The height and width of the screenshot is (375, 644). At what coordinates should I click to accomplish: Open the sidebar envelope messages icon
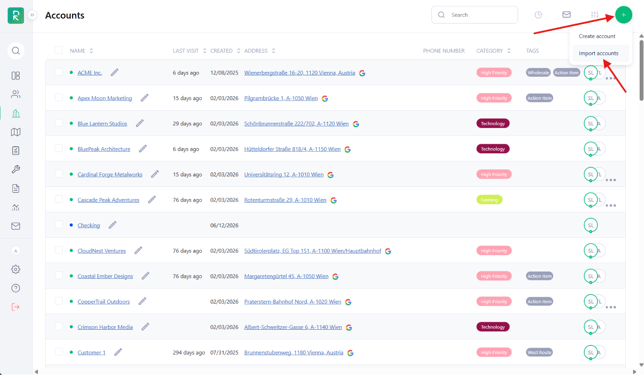(16, 226)
